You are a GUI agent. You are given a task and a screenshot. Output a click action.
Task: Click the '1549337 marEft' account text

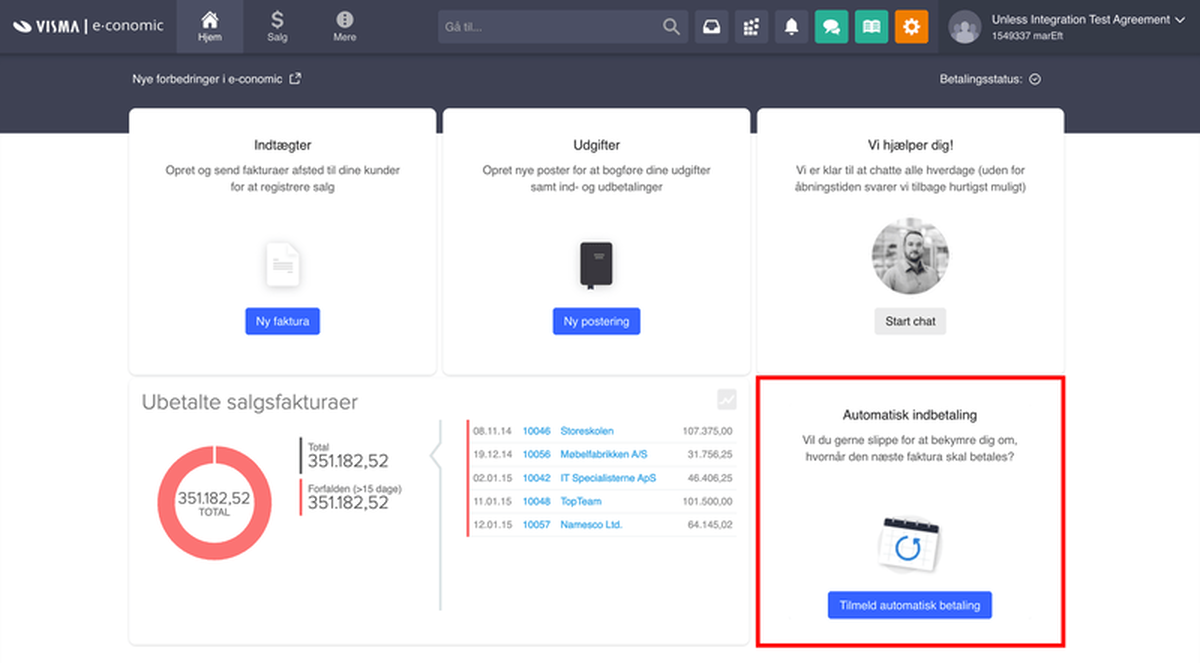[x=1028, y=36]
